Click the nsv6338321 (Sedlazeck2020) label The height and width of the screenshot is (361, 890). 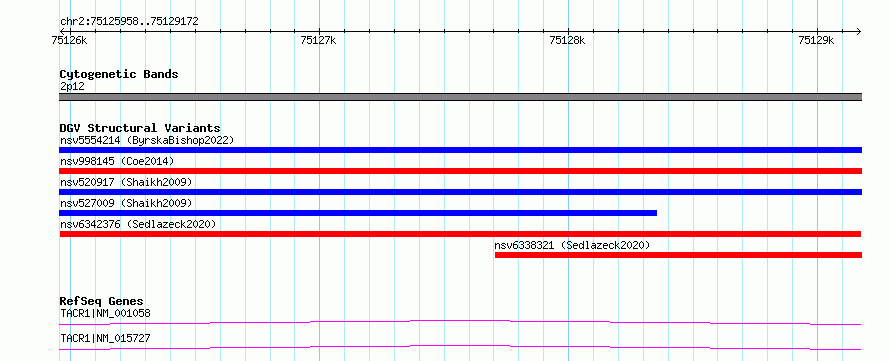click(x=572, y=245)
